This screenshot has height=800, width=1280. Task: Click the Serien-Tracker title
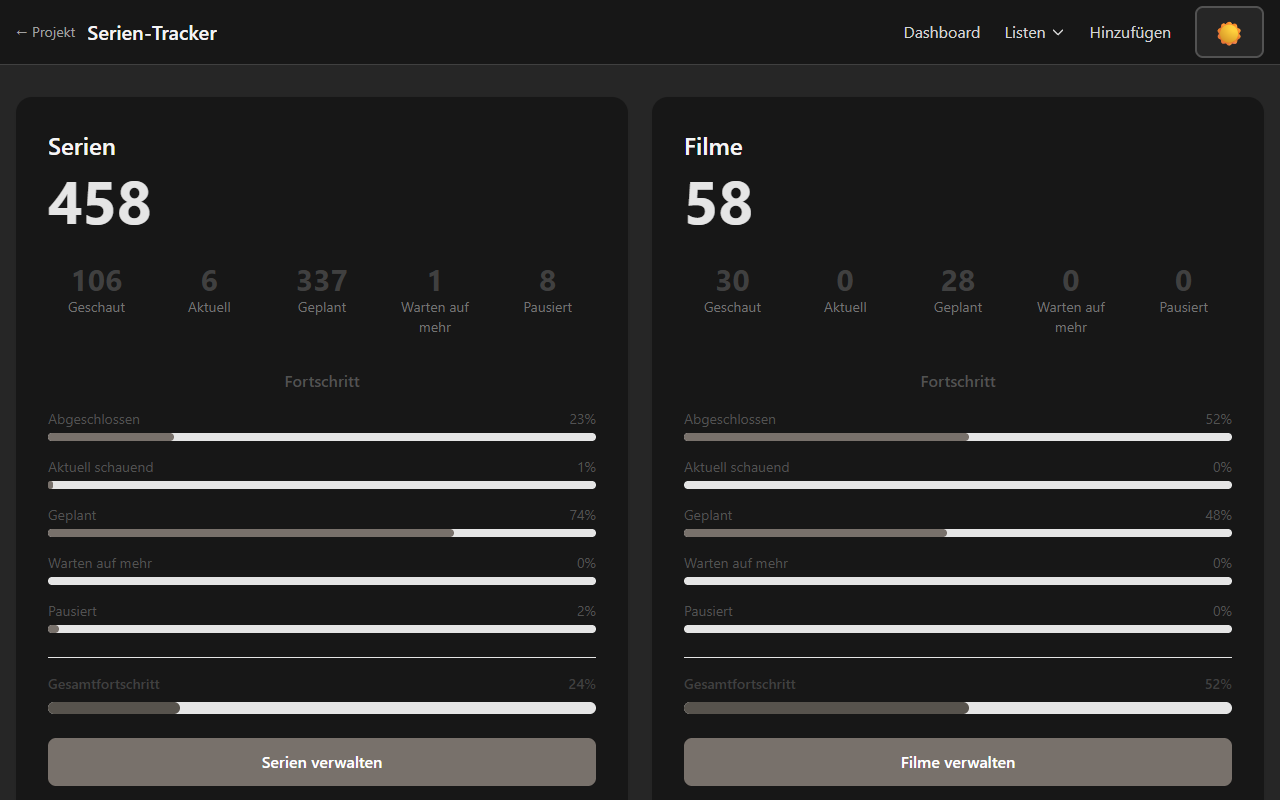(152, 33)
